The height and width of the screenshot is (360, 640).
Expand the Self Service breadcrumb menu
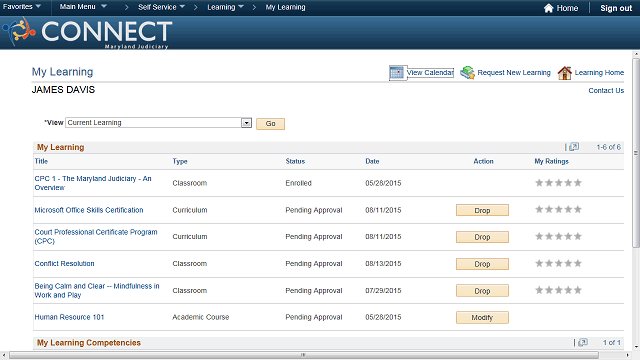point(161,7)
